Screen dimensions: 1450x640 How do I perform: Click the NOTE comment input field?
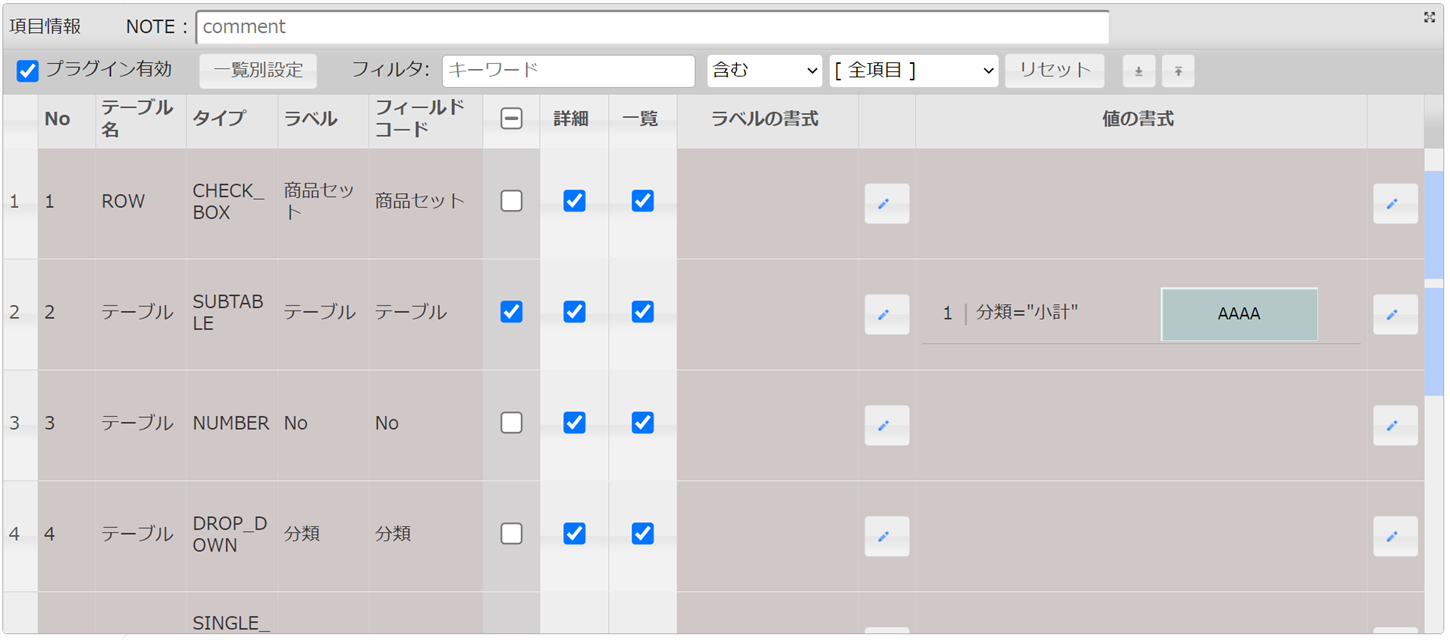click(x=652, y=27)
